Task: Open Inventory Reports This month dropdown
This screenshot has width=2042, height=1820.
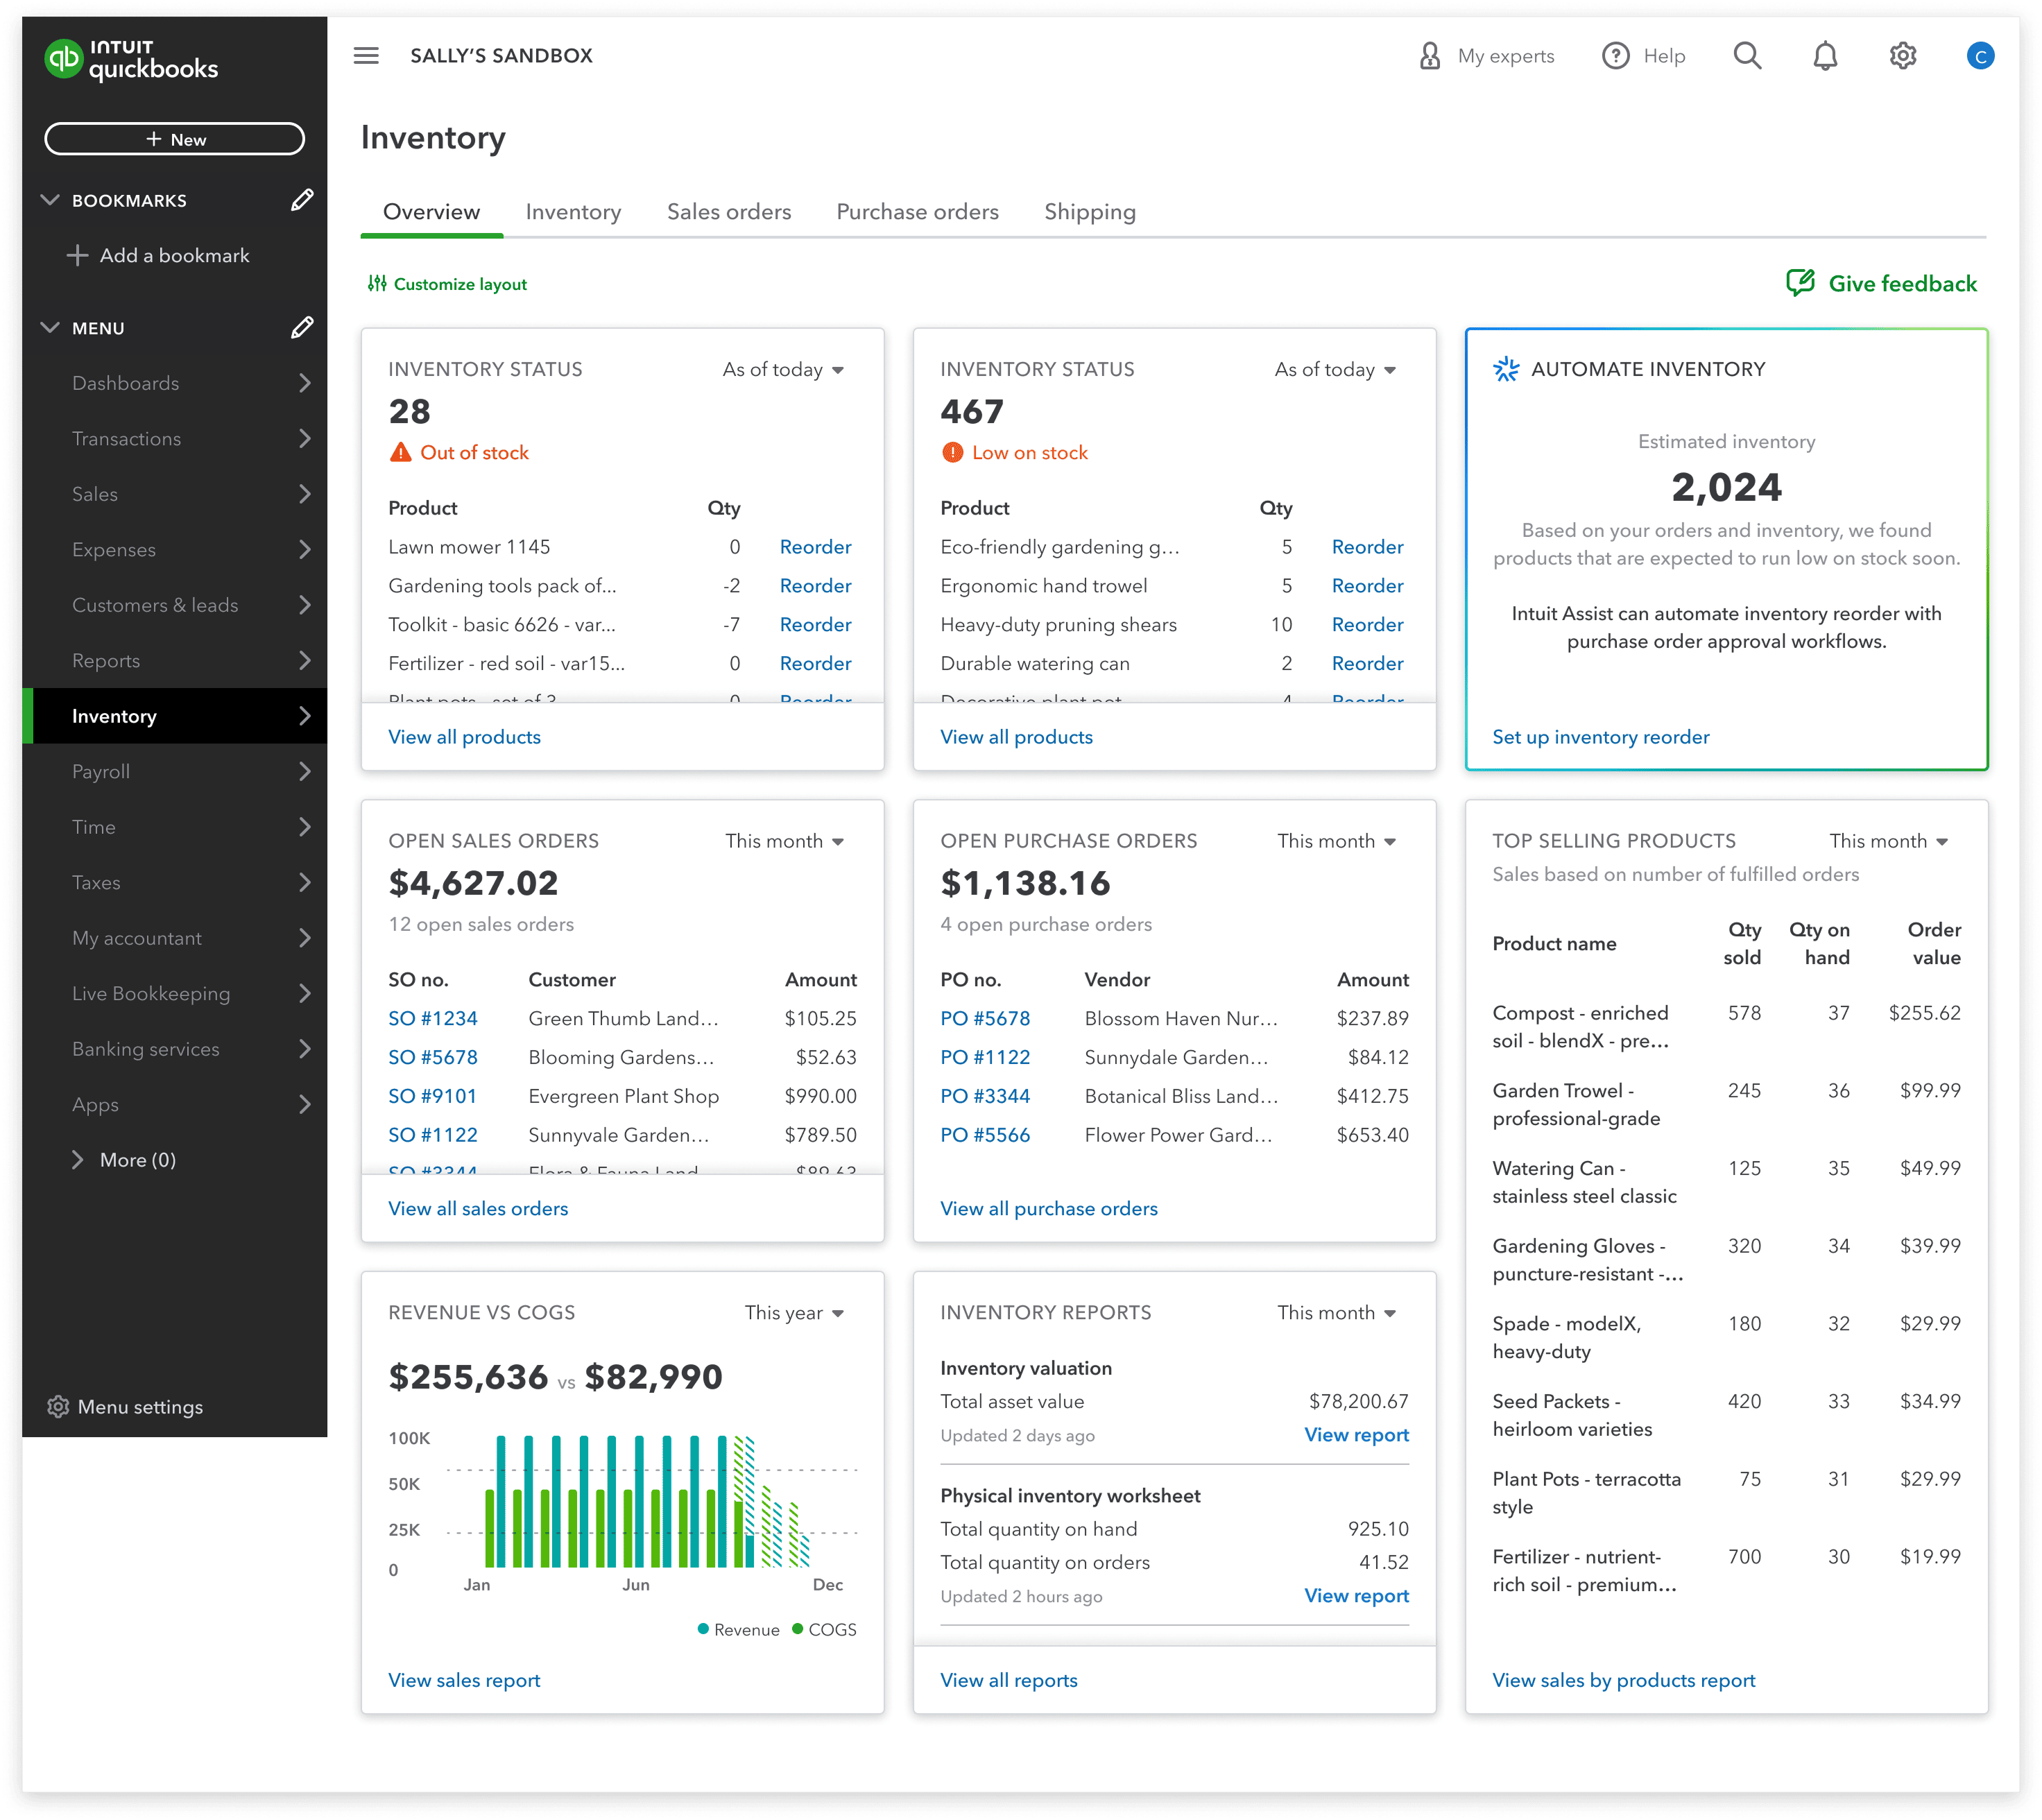Action: pos(1337,1312)
